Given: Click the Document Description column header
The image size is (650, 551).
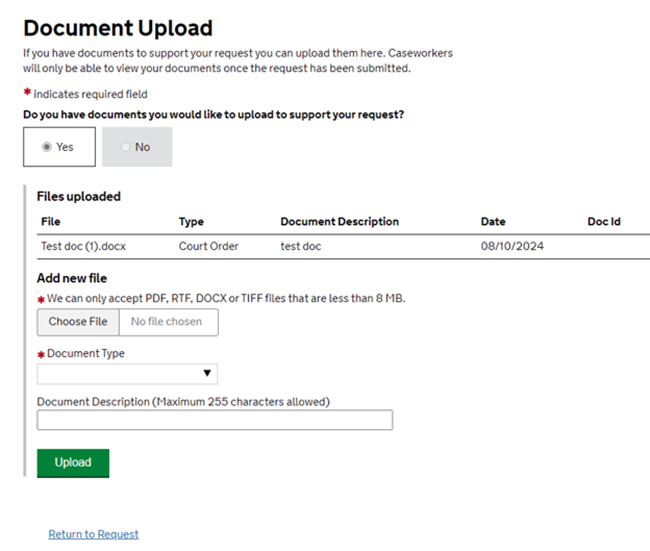Looking at the screenshot, I should point(339,222).
